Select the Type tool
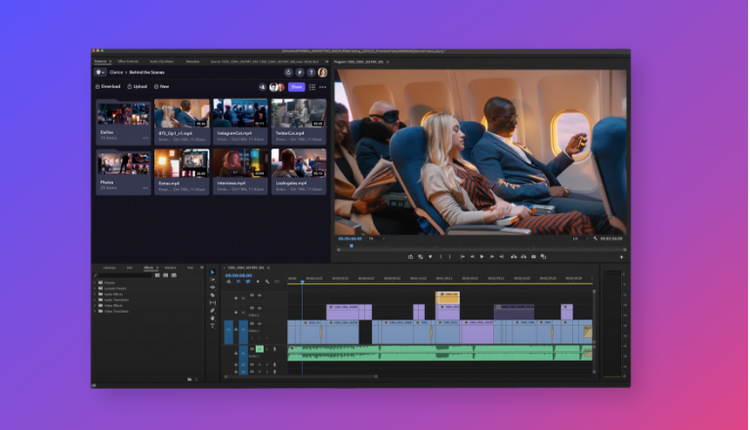 (212, 326)
